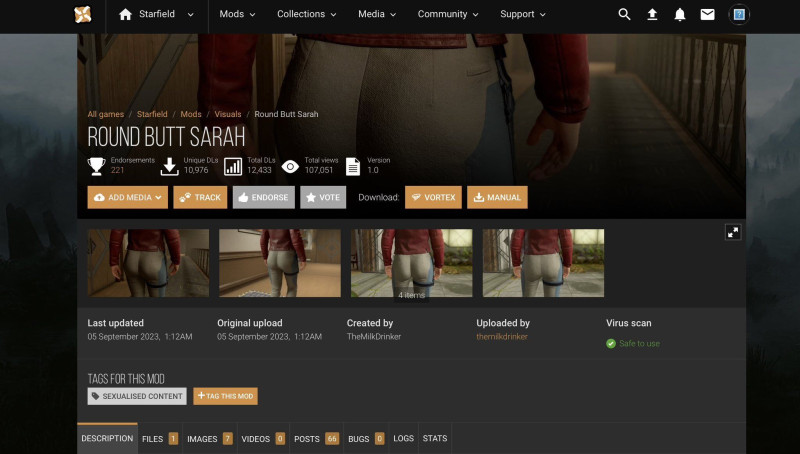Open the Community menu
This screenshot has height=454, width=800.
coord(448,14)
